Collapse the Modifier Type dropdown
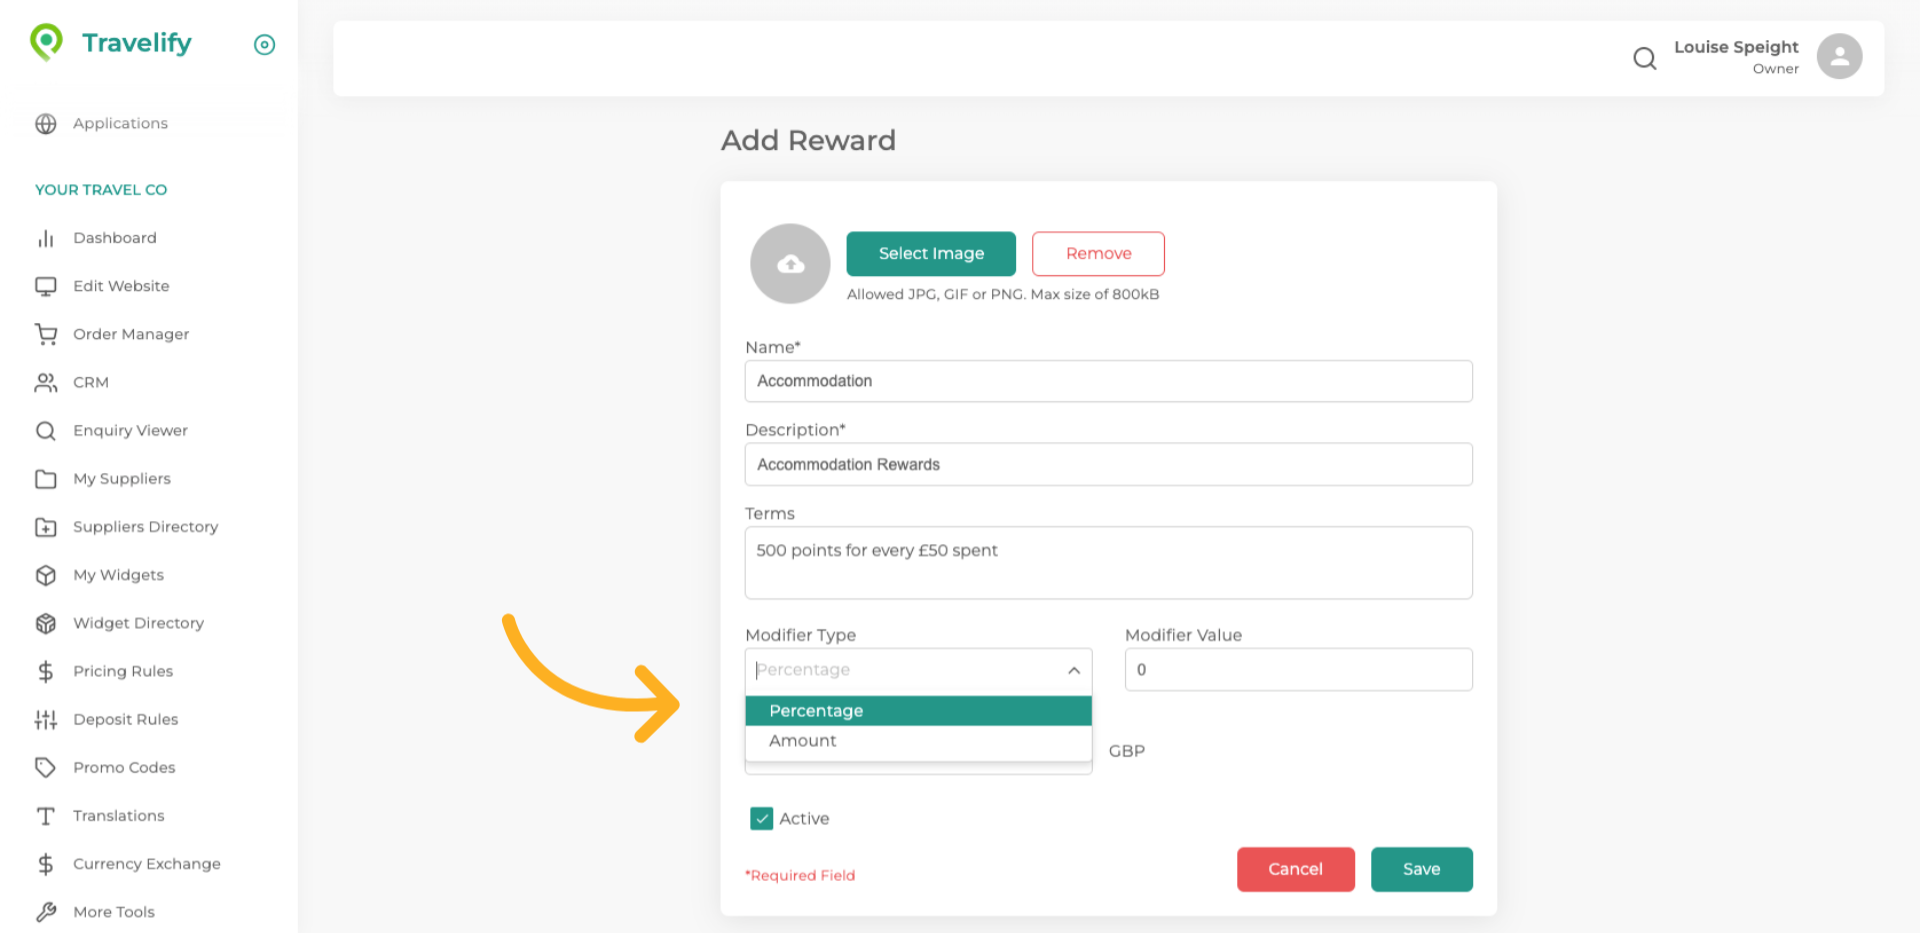 [1074, 670]
